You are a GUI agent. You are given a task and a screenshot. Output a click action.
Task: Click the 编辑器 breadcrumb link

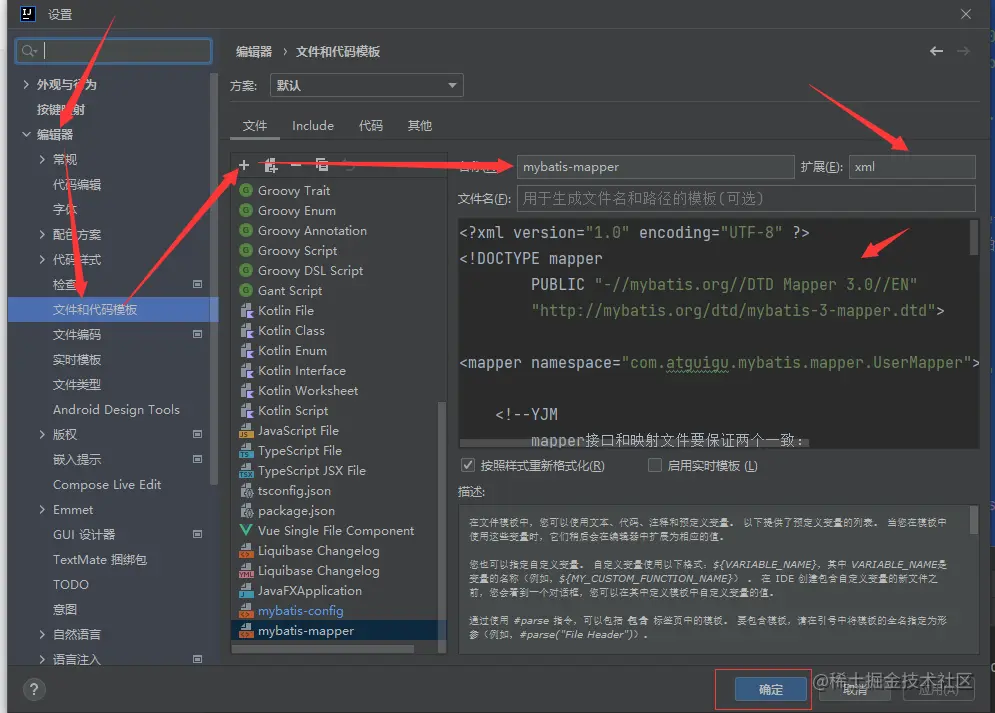254,51
